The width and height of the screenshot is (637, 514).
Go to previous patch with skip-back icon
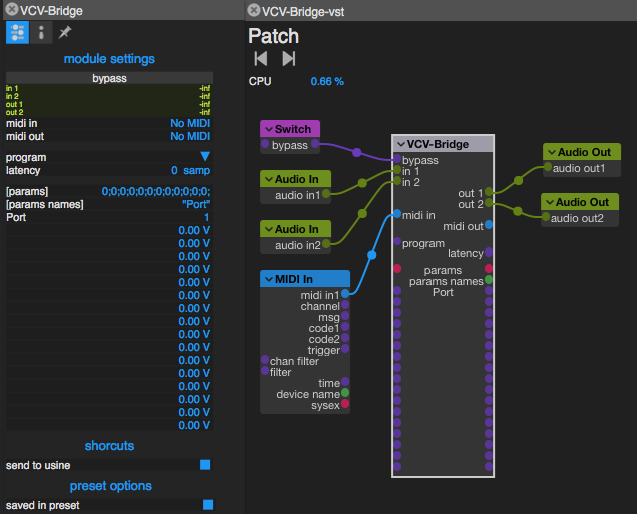(261, 59)
